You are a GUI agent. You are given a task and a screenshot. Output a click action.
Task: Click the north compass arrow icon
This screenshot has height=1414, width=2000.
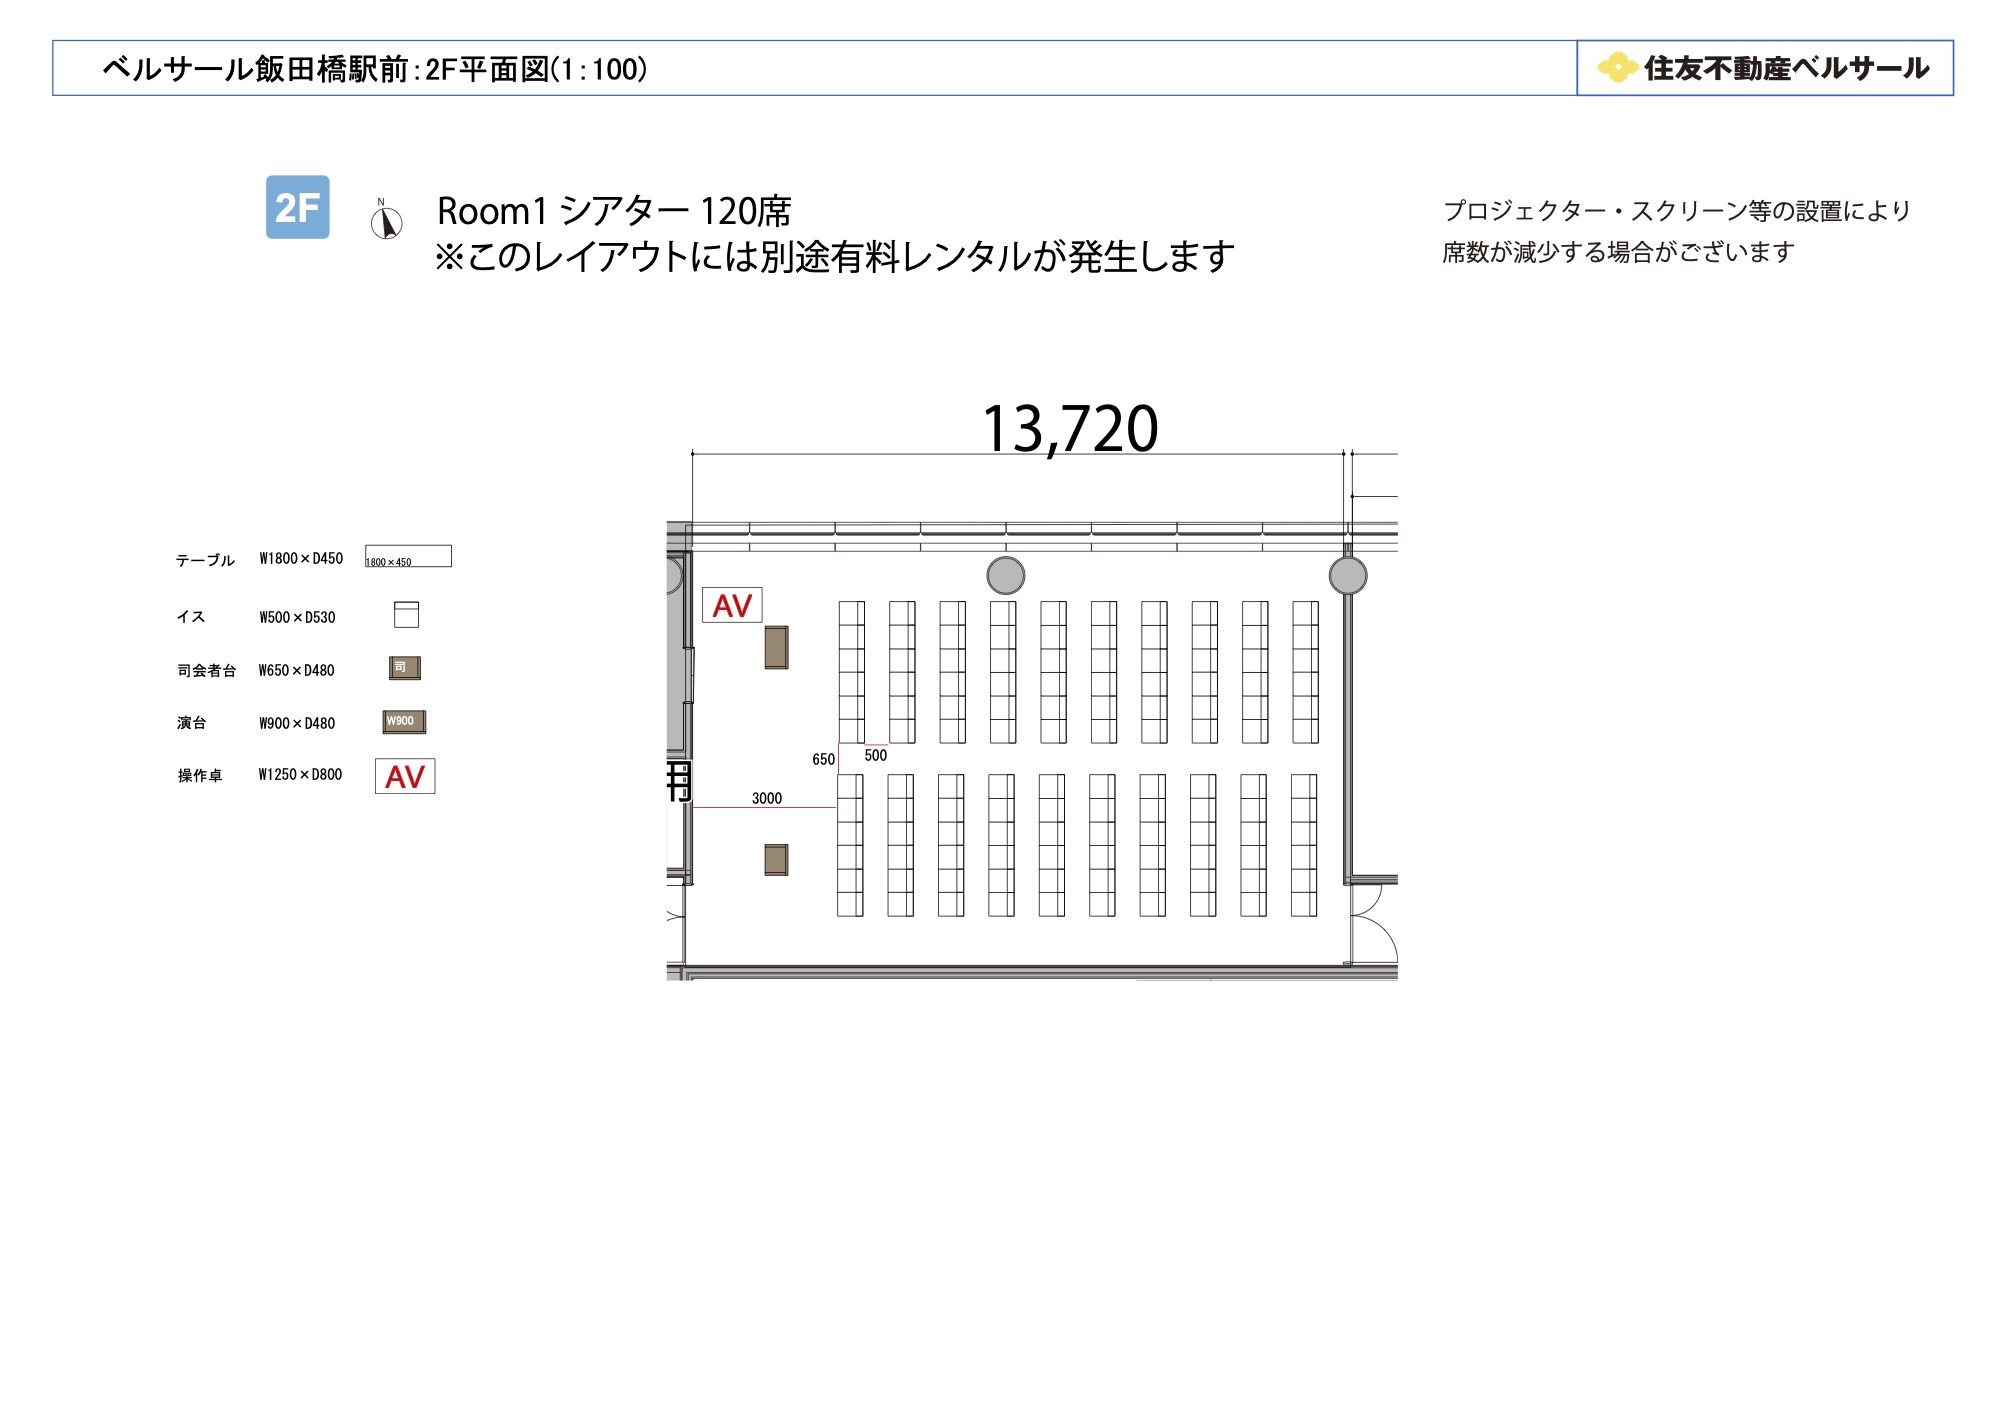coord(386,219)
